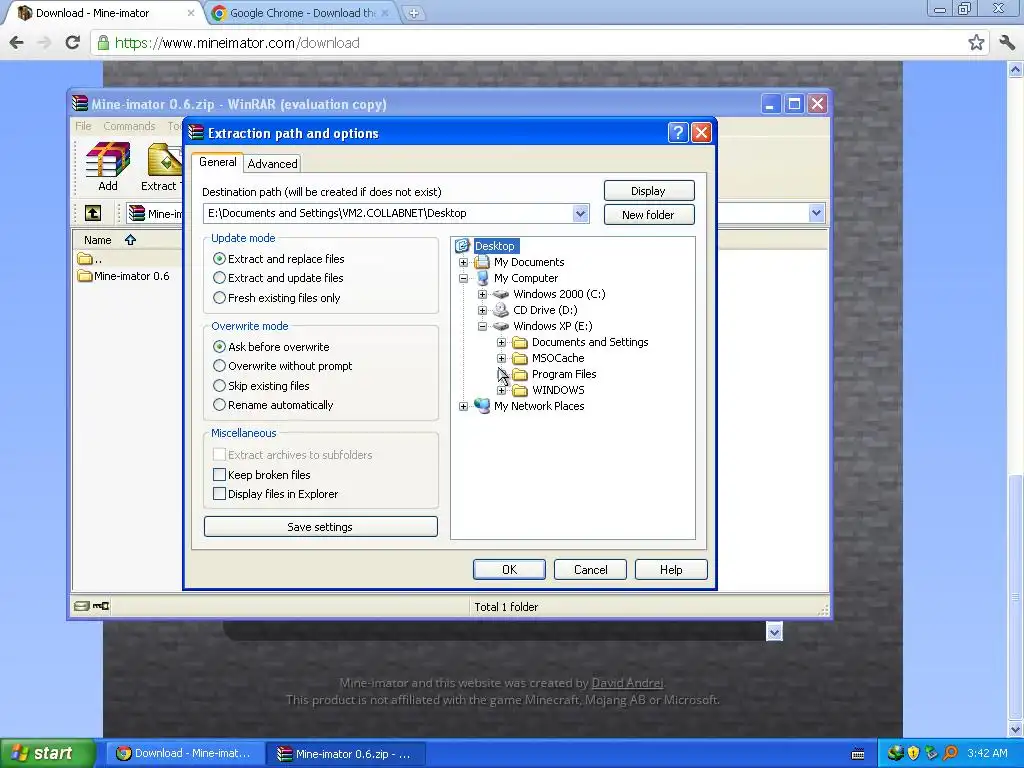Click the dialog's question mark help icon
The width and height of the screenshot is (1024, 768).
point(678,133)
